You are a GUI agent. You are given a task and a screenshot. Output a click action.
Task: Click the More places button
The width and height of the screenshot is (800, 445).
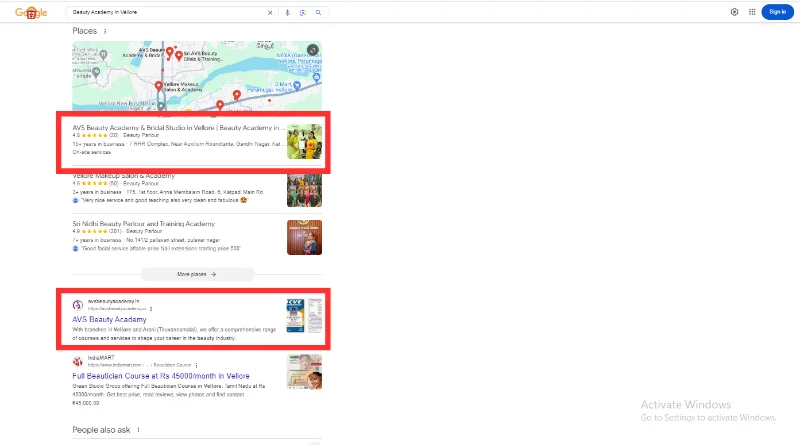pyautogui.click(x=197, y=274)
